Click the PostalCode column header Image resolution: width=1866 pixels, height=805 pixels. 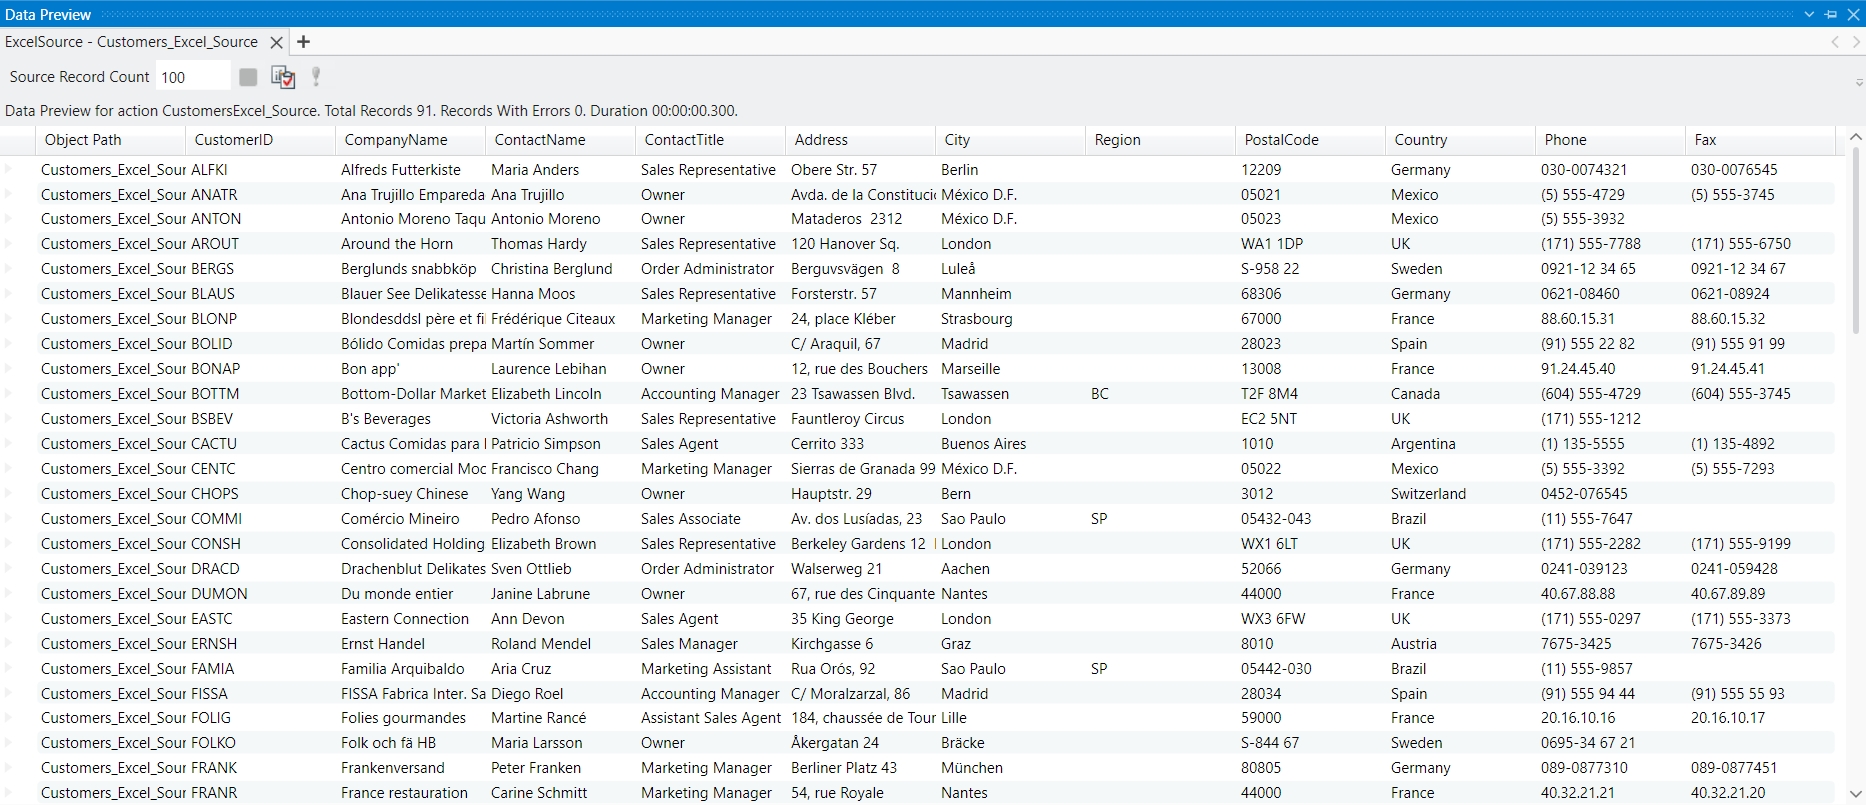click(1281, 140)
